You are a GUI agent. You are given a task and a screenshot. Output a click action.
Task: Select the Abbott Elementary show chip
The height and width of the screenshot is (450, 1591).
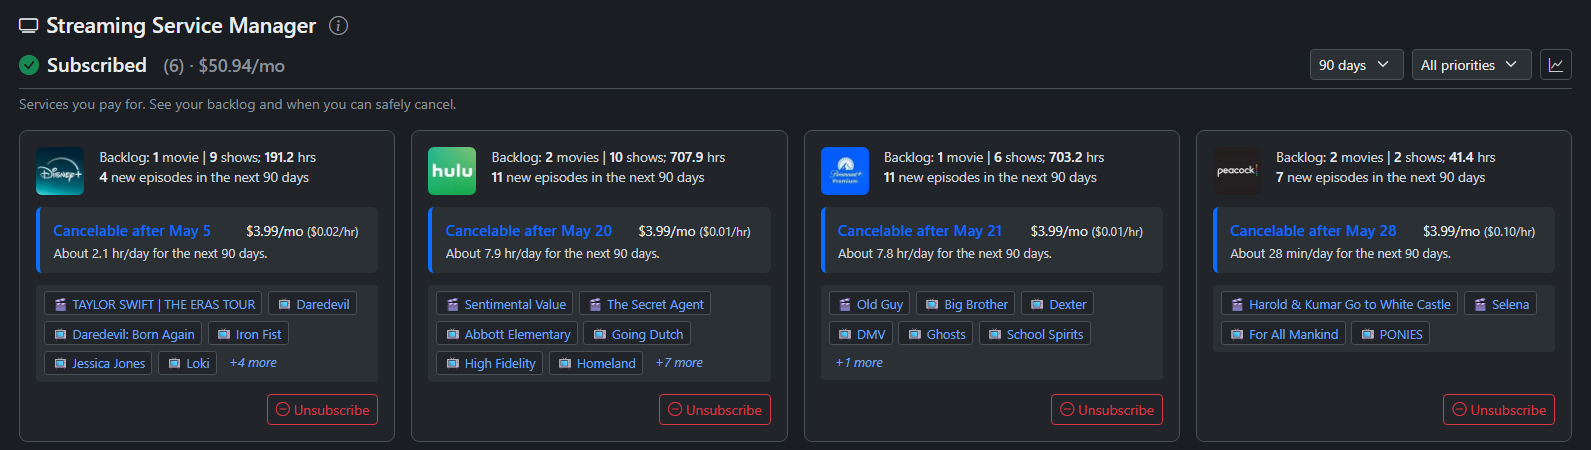507,334
